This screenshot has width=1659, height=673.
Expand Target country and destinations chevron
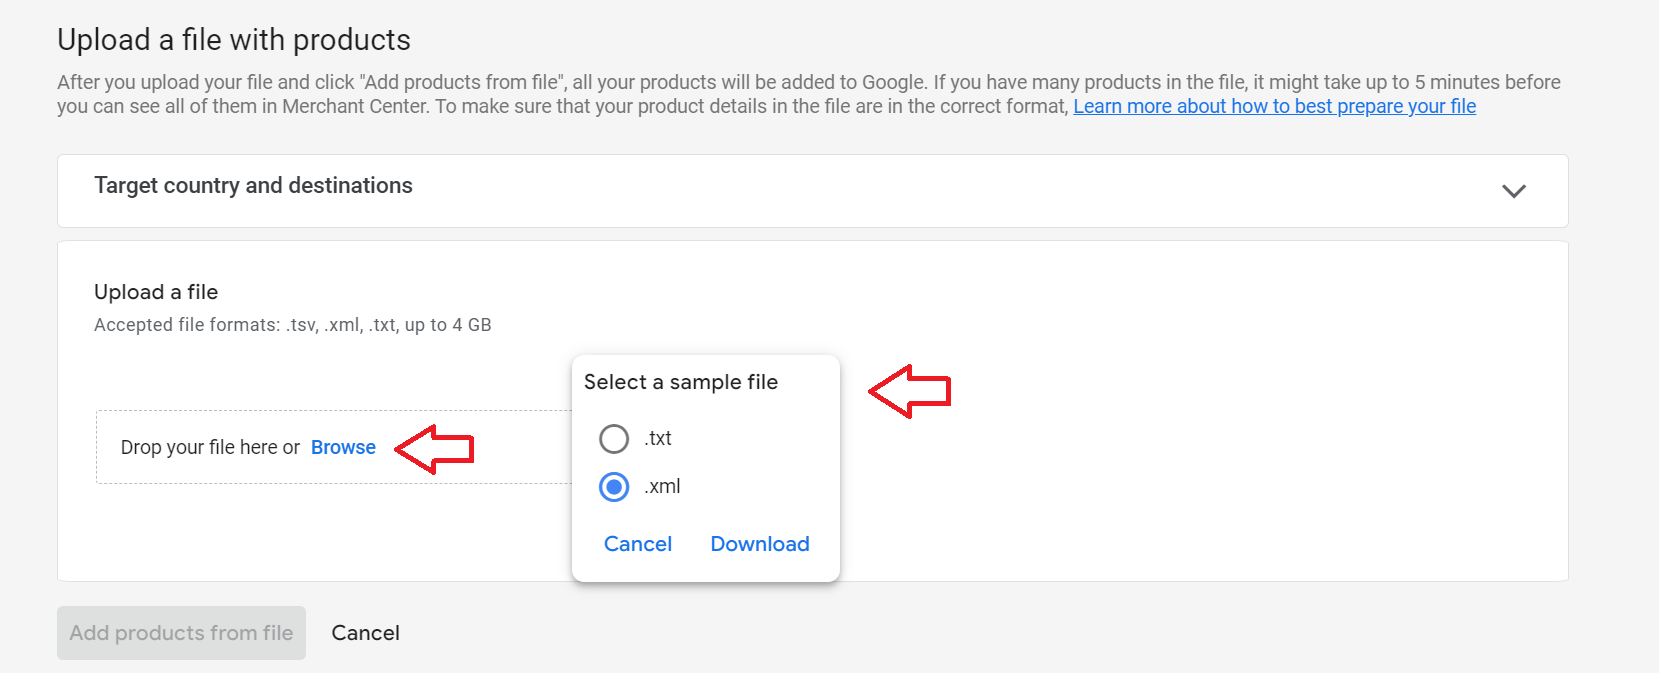[x=1514, y=191]
